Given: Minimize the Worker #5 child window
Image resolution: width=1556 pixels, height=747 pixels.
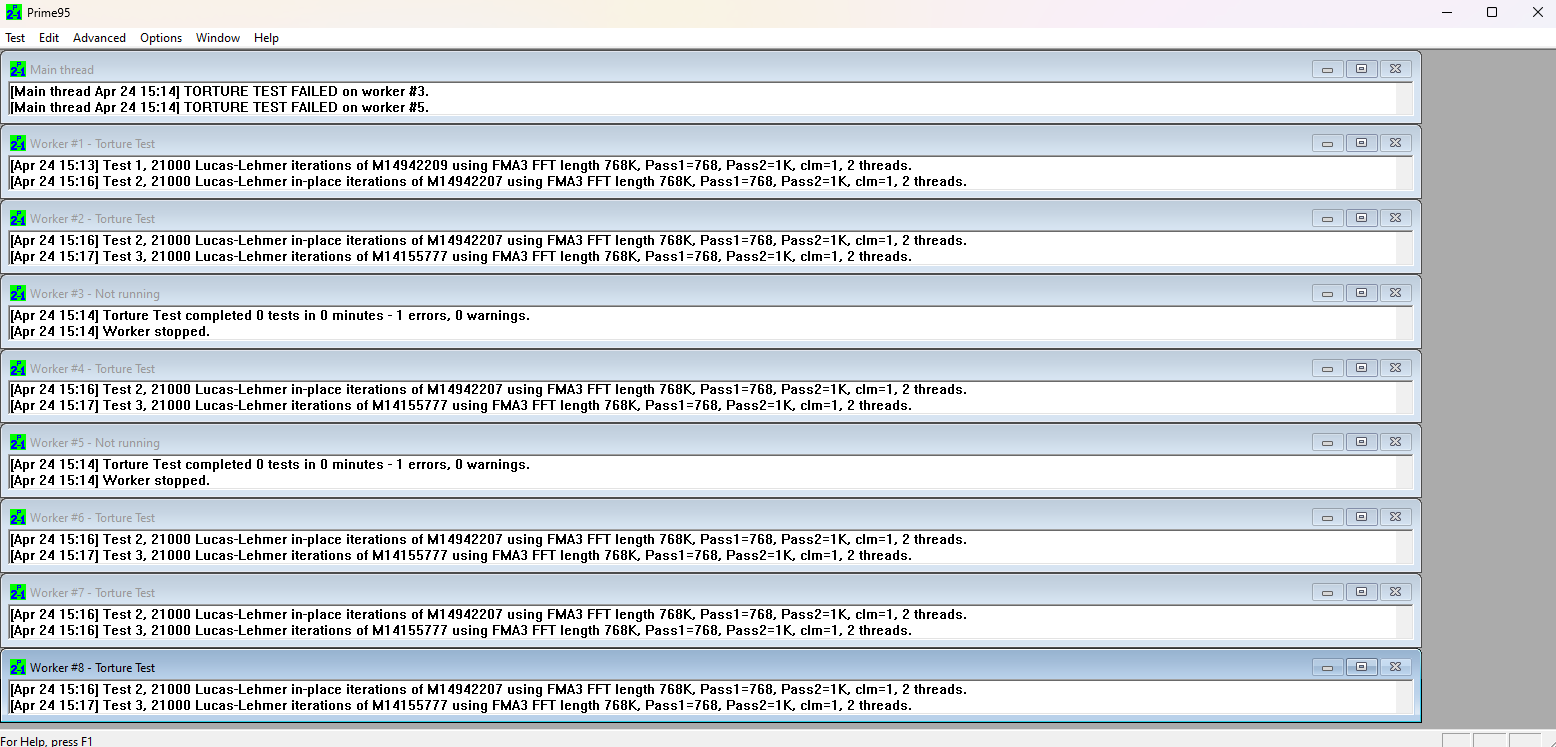Looking at the screenshot, I should click(x=1328, y=442).
